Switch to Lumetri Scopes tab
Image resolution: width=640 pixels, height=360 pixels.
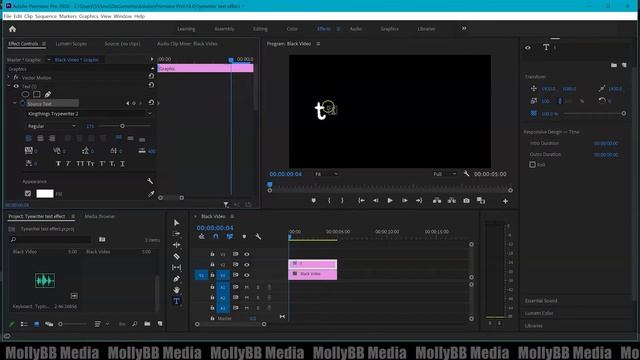(x=71, y=44)
